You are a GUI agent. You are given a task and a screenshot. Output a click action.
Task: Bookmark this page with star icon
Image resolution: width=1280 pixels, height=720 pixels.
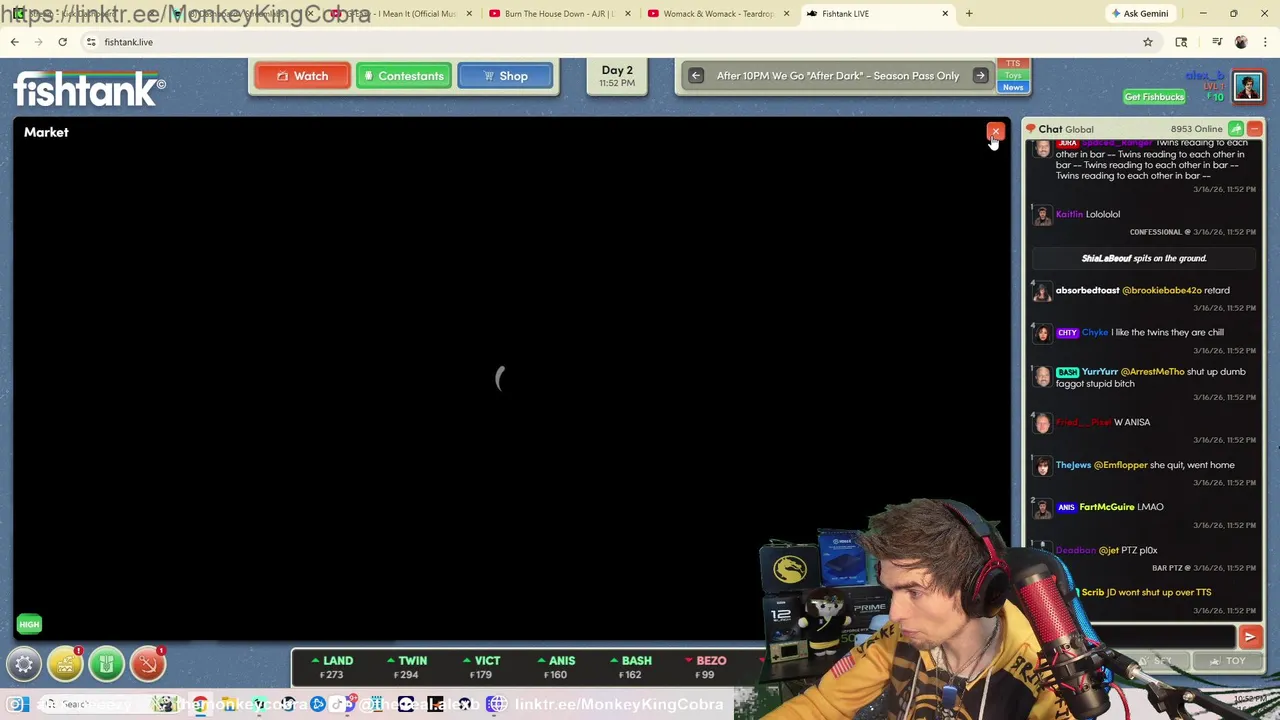click(1148, 42)
